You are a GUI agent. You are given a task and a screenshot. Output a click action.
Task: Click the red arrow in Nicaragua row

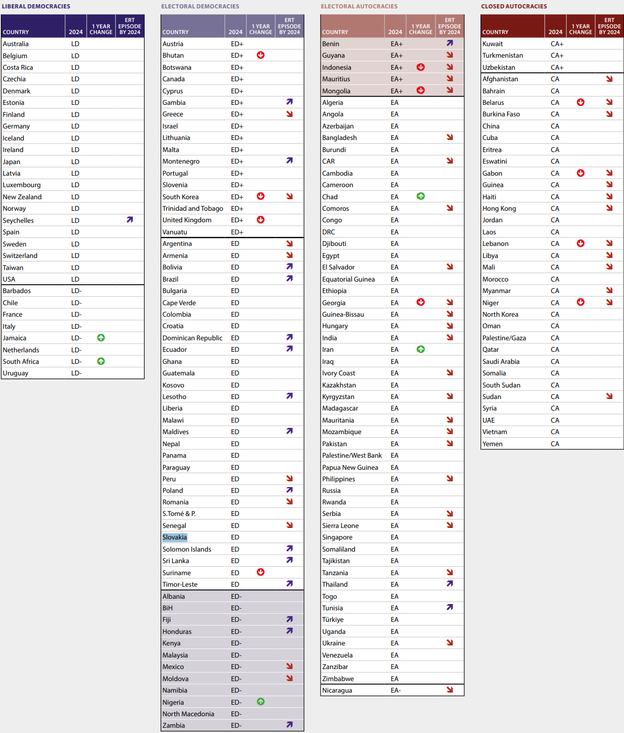[x=449, y=690]
